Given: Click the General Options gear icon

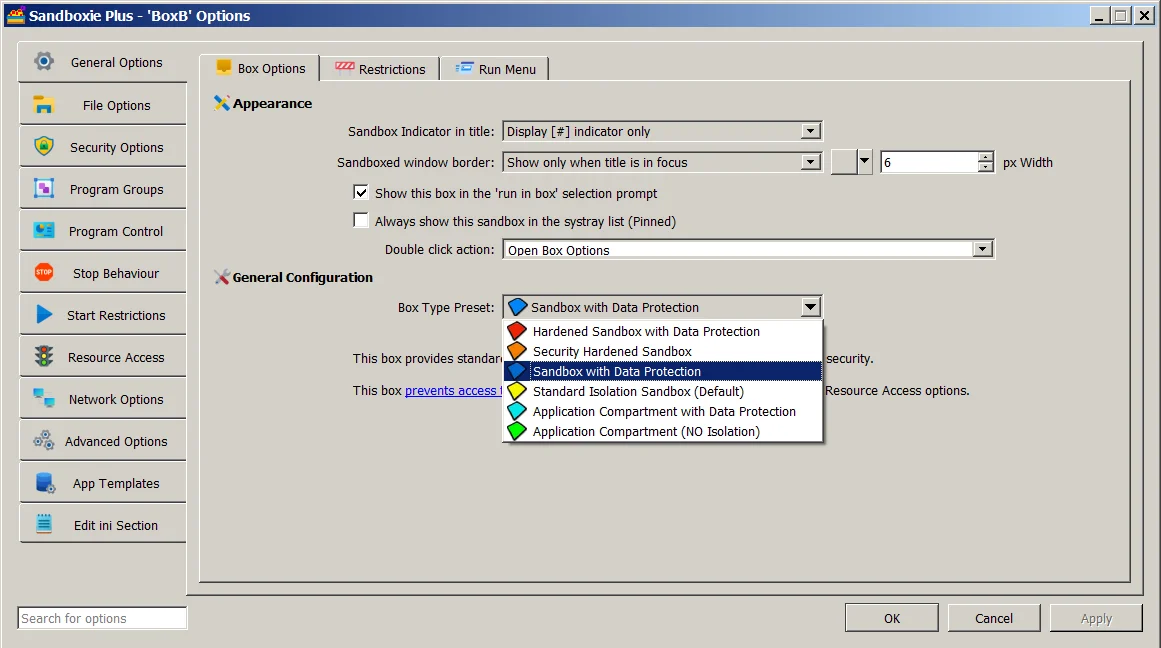Looking at the screenshot, I should coord(44,61).
